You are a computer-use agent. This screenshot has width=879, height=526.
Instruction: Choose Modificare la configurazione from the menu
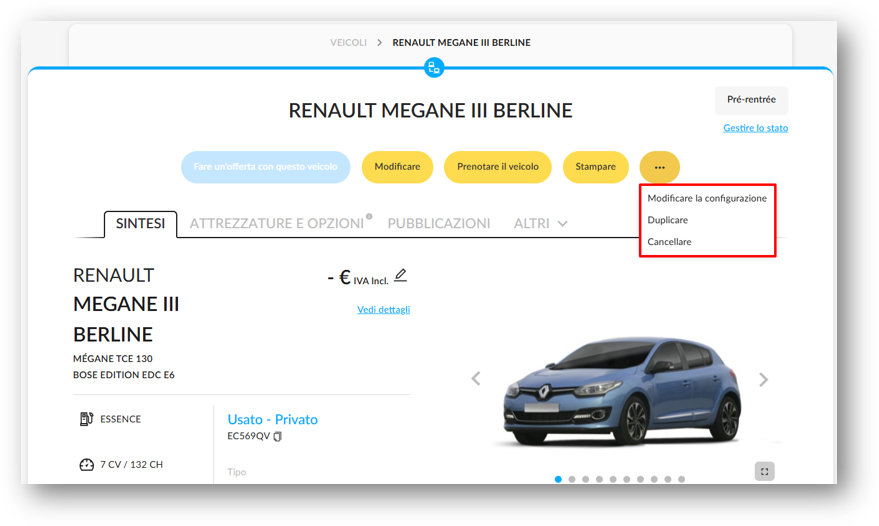(707, 199)
